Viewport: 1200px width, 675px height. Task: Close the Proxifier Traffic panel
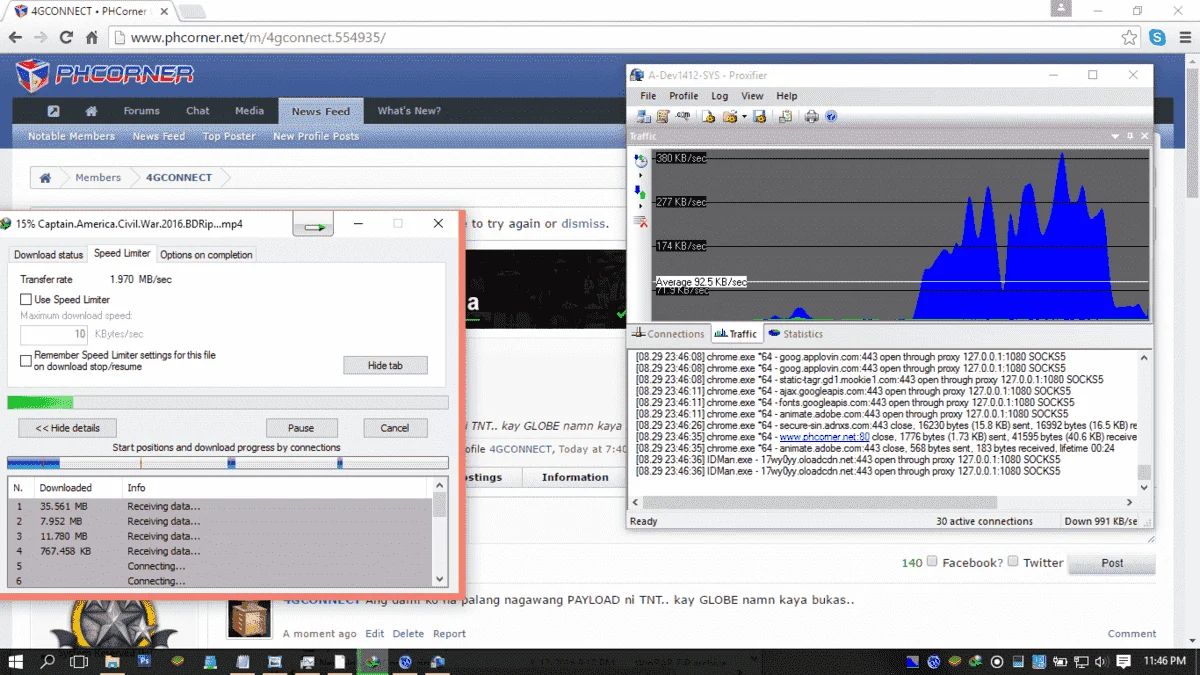(x=1144, y=136)
